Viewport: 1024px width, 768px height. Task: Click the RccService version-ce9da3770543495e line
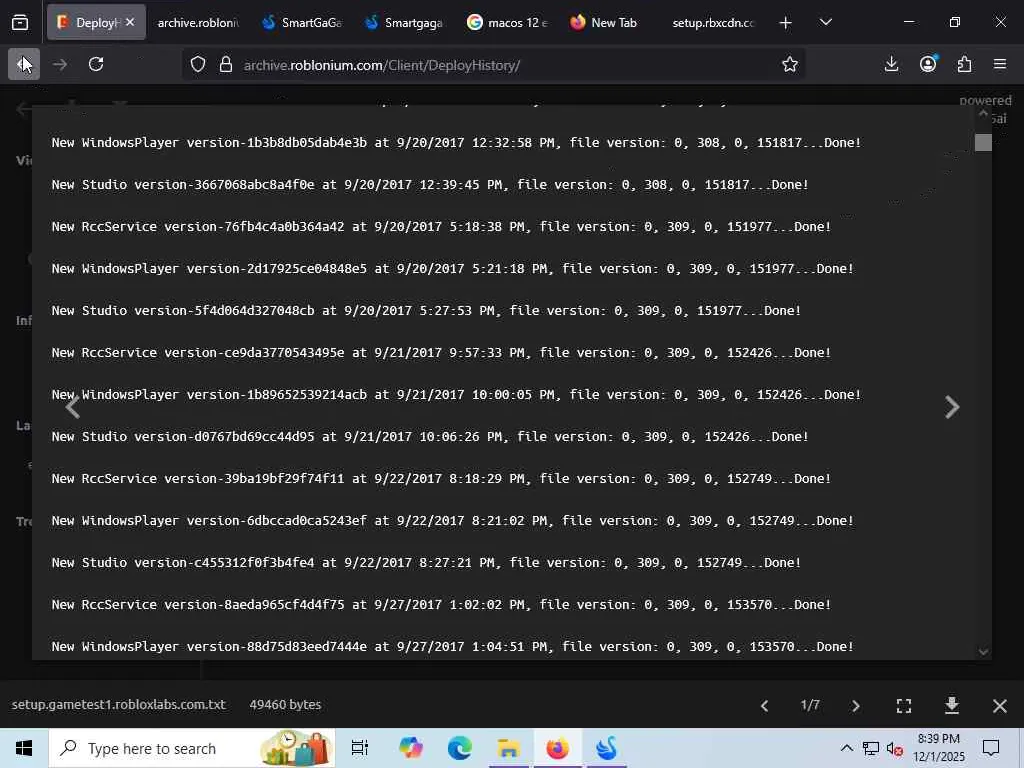pyautogui.click(x=441, y=353)
